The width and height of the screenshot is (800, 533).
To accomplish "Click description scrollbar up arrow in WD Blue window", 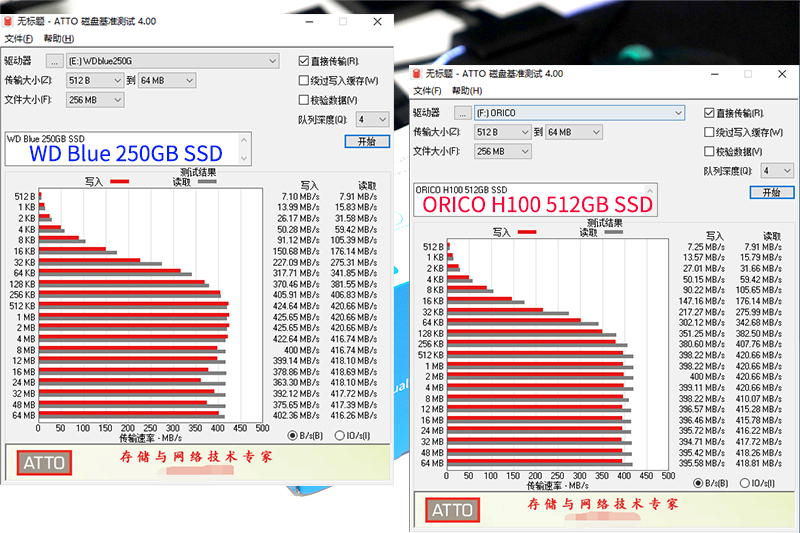I will (244, 139).
